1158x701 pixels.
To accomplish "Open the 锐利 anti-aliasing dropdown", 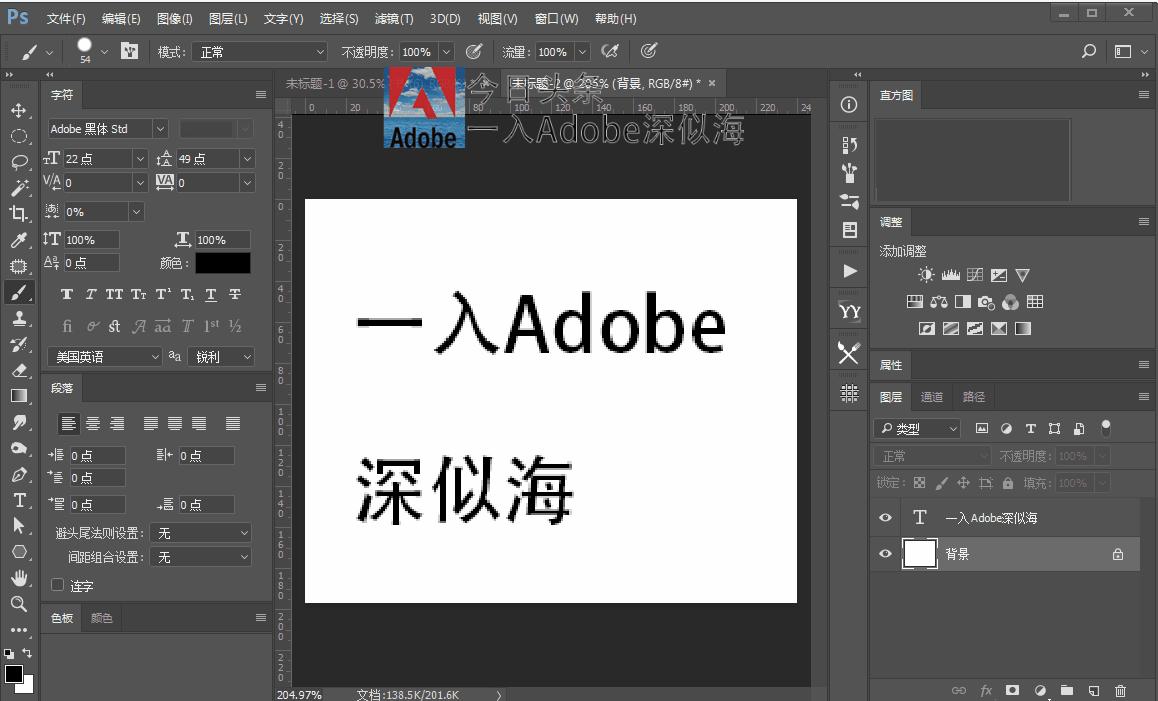I will tap(221, 356).
